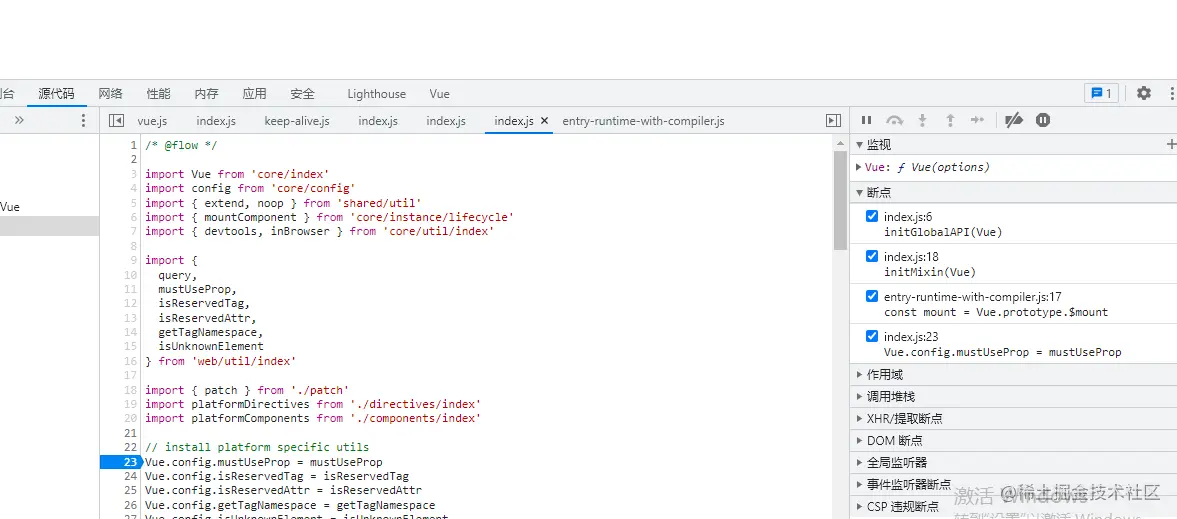
Task: Open DevTools settings gear
Action: (1143, 93)
